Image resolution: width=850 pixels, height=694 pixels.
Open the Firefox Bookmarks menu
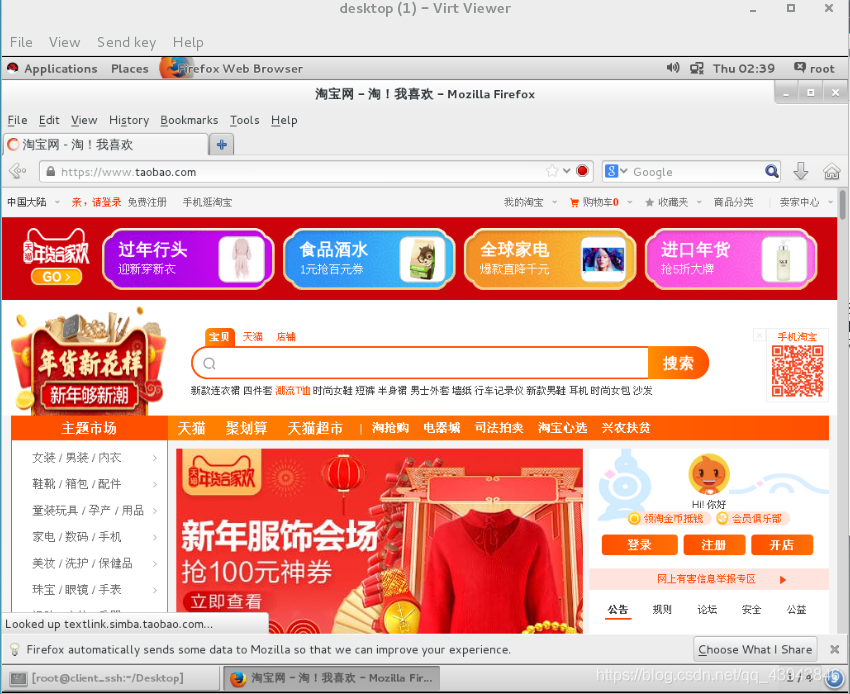coord(189,120)
